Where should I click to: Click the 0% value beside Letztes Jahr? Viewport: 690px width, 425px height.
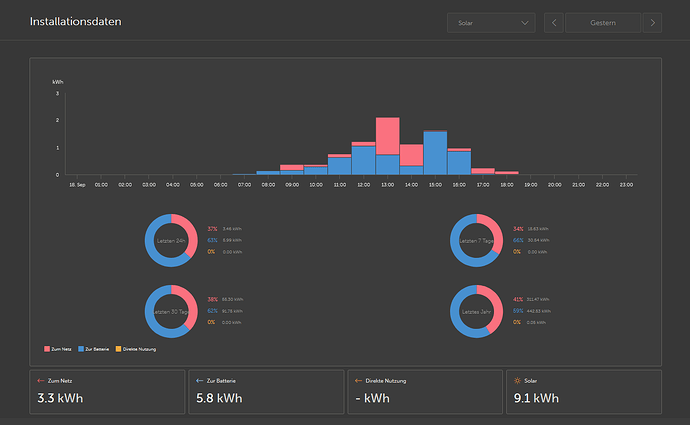point(517,322)
